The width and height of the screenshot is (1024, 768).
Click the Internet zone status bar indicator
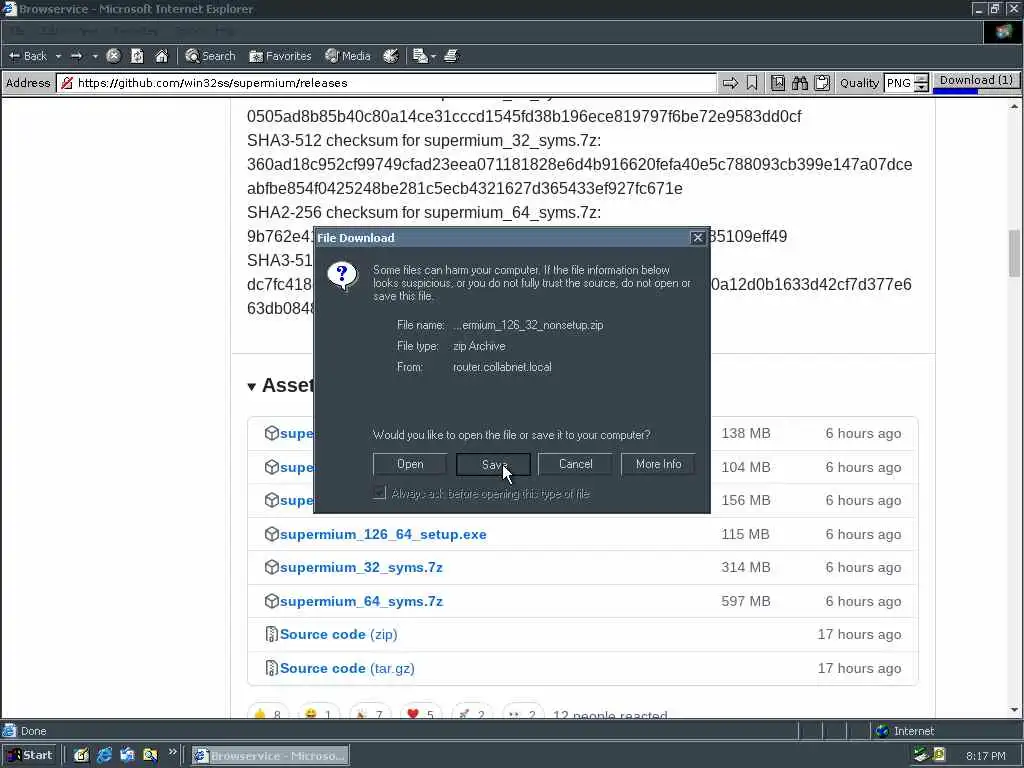[x=905, y=731]
